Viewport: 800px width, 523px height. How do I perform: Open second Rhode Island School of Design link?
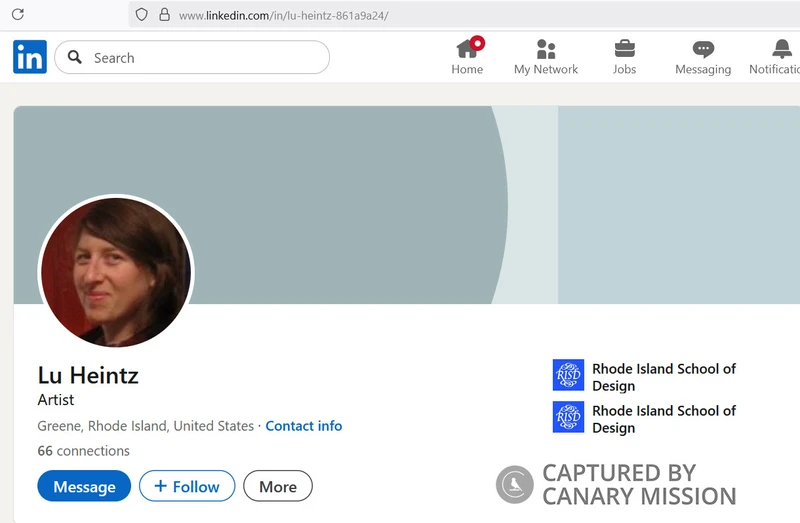coord(664,419)
